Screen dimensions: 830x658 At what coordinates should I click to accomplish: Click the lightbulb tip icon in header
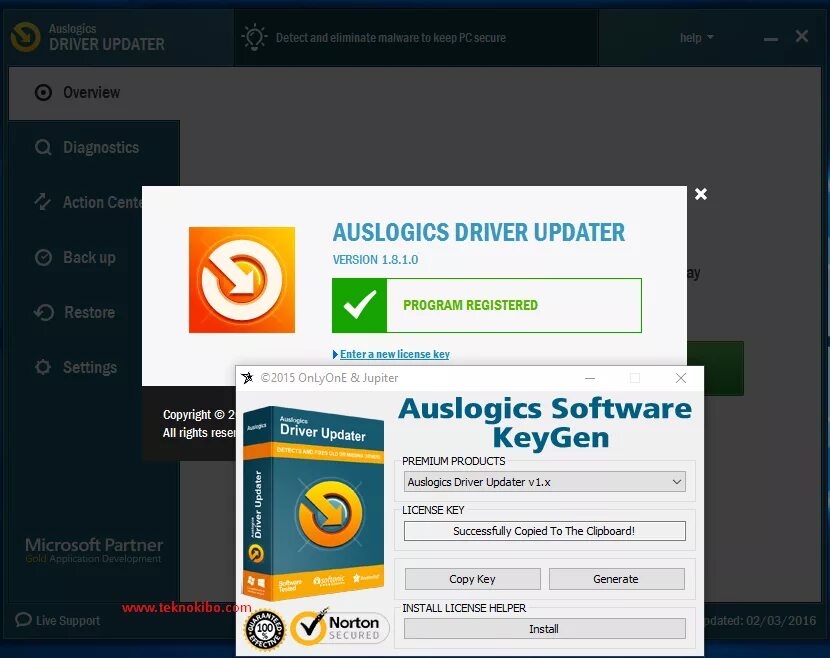[254, 37]
